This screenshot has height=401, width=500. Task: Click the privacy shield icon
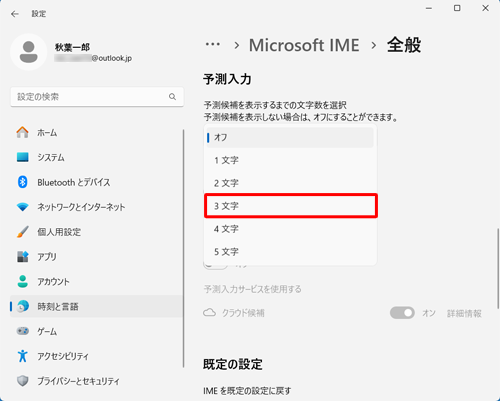(x=23, y=381)
